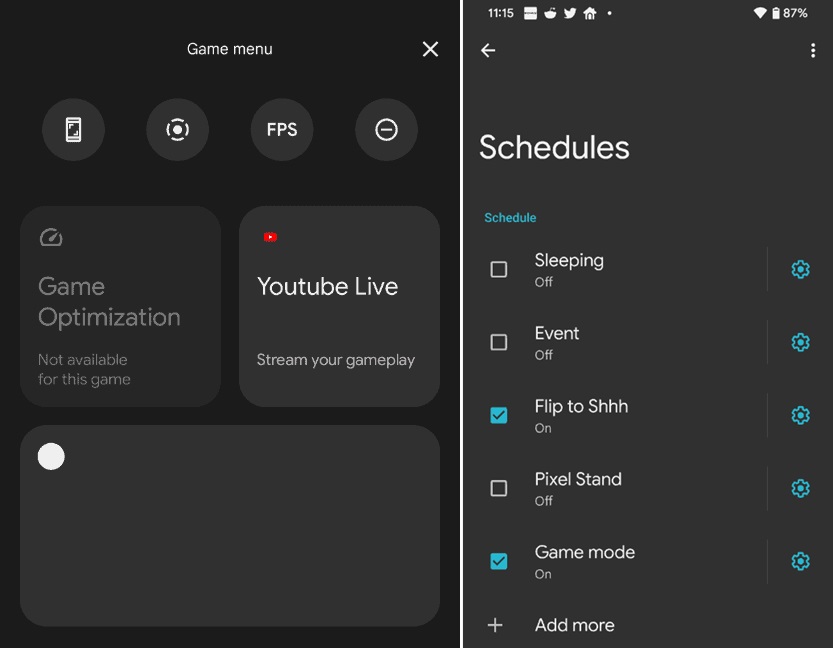833x648 pixels.
Task: Toggle Do Not Disturb circle icon
Action: (x=386, y=129)
